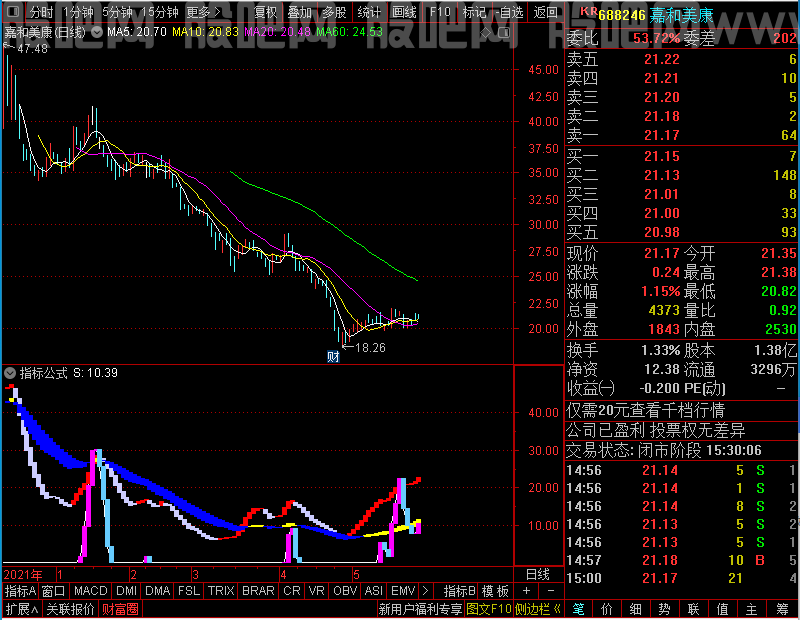Click the 财 marker under the candlesticks
Image resolution: width=800 pixels, height=620 pixels.
(333, 357)
